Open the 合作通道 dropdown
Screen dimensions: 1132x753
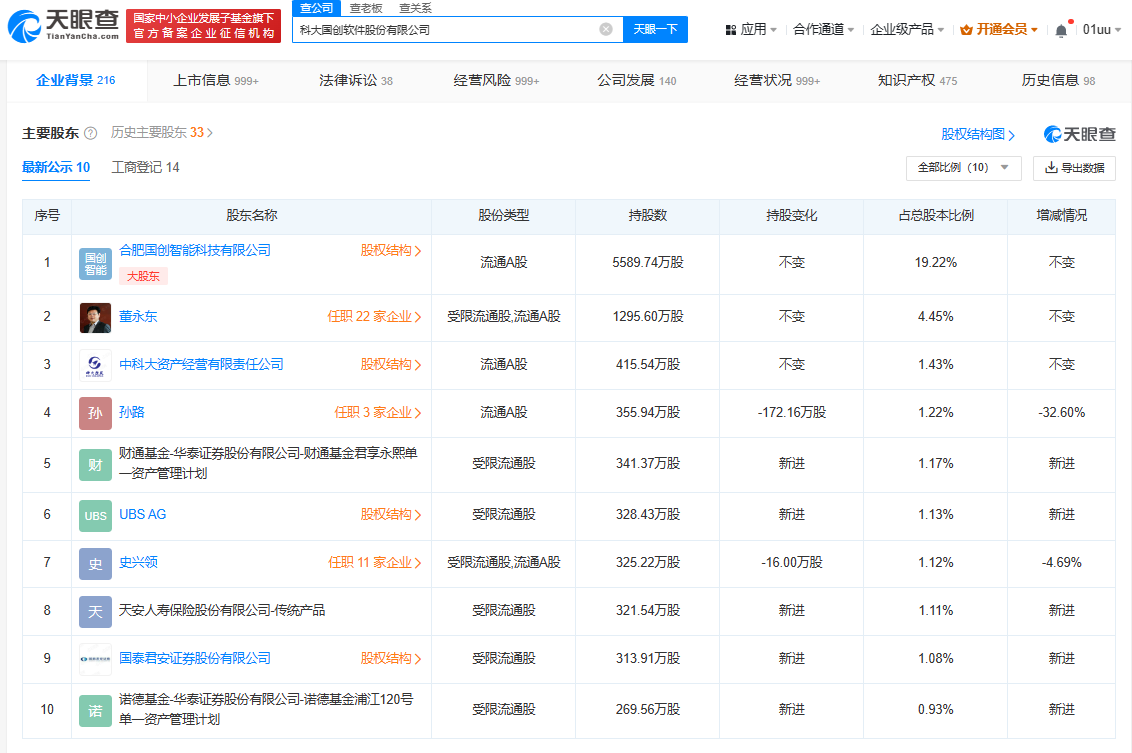click(x=823, y=30)
